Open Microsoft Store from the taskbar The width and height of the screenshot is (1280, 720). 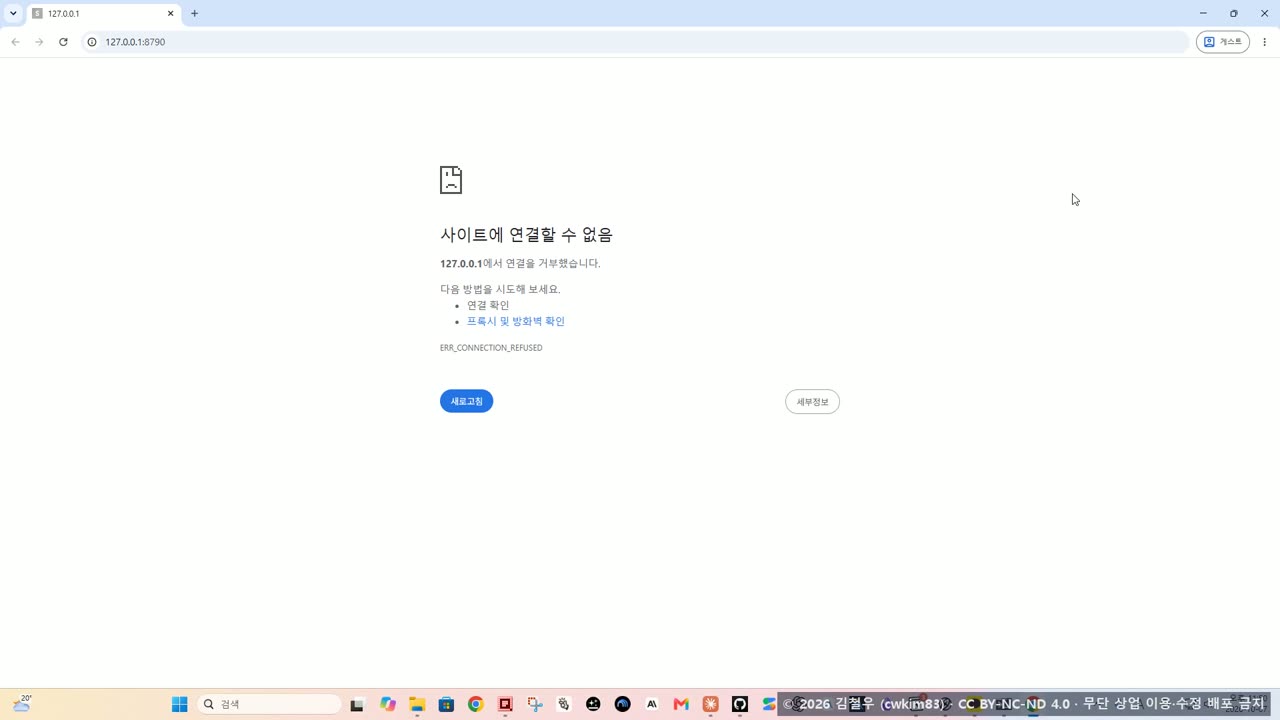click(446, 704)
